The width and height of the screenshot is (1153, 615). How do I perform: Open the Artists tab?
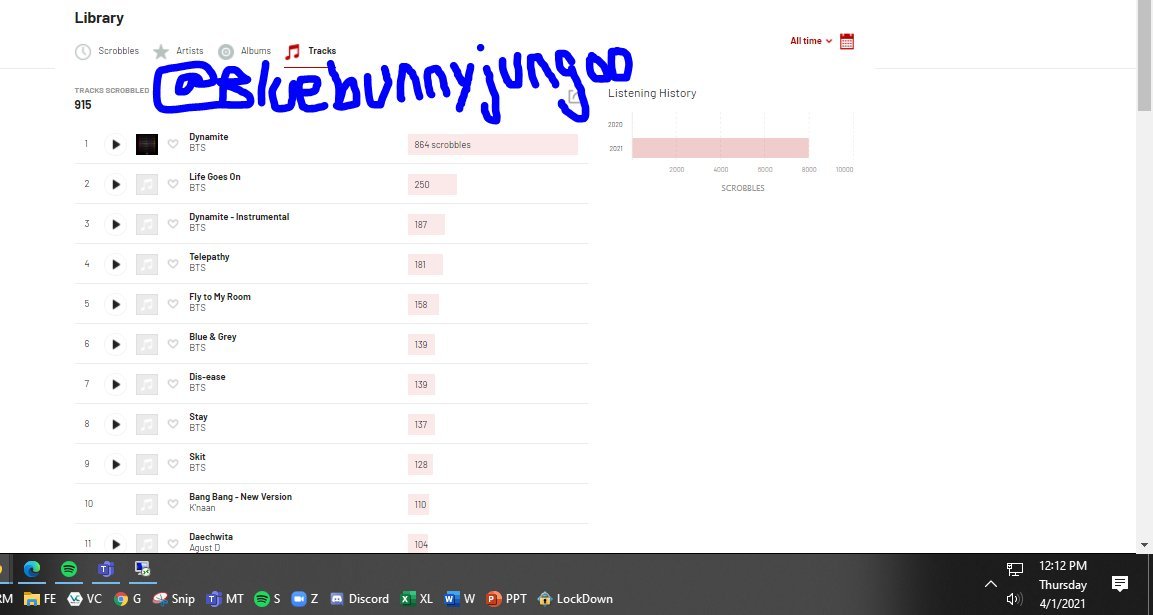pos(178,51)
